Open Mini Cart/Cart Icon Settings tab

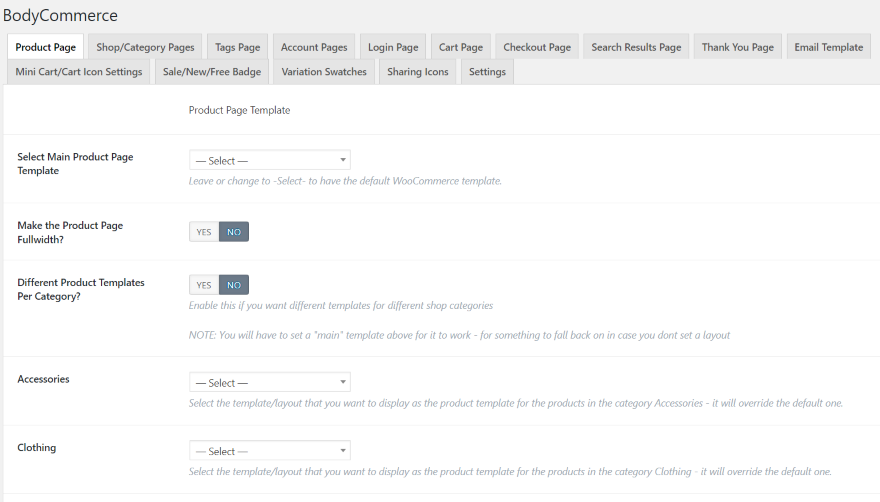(79, 72)
